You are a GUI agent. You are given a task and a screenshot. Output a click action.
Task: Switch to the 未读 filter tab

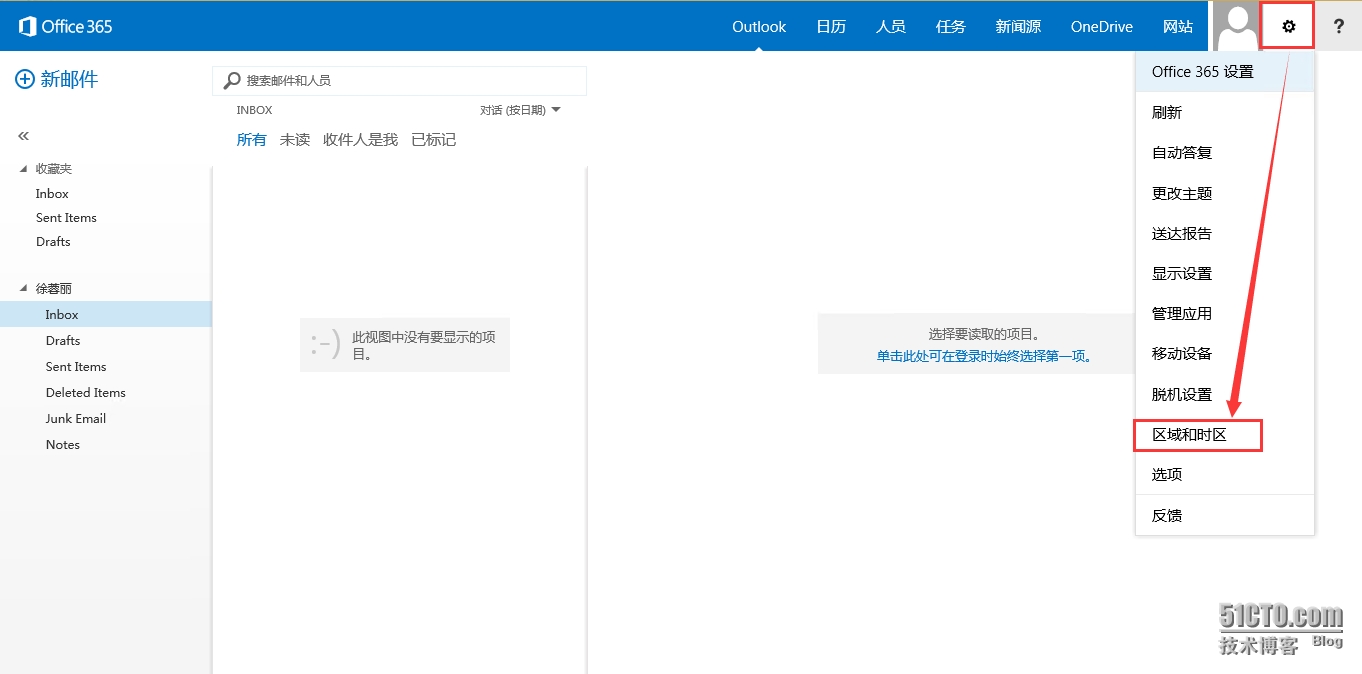coord(295,140)
